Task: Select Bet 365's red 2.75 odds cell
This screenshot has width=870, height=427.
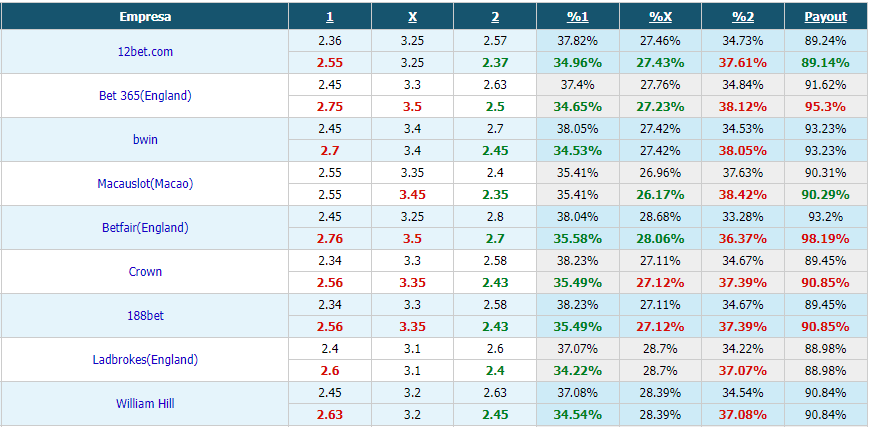Action: pos(330,106)
